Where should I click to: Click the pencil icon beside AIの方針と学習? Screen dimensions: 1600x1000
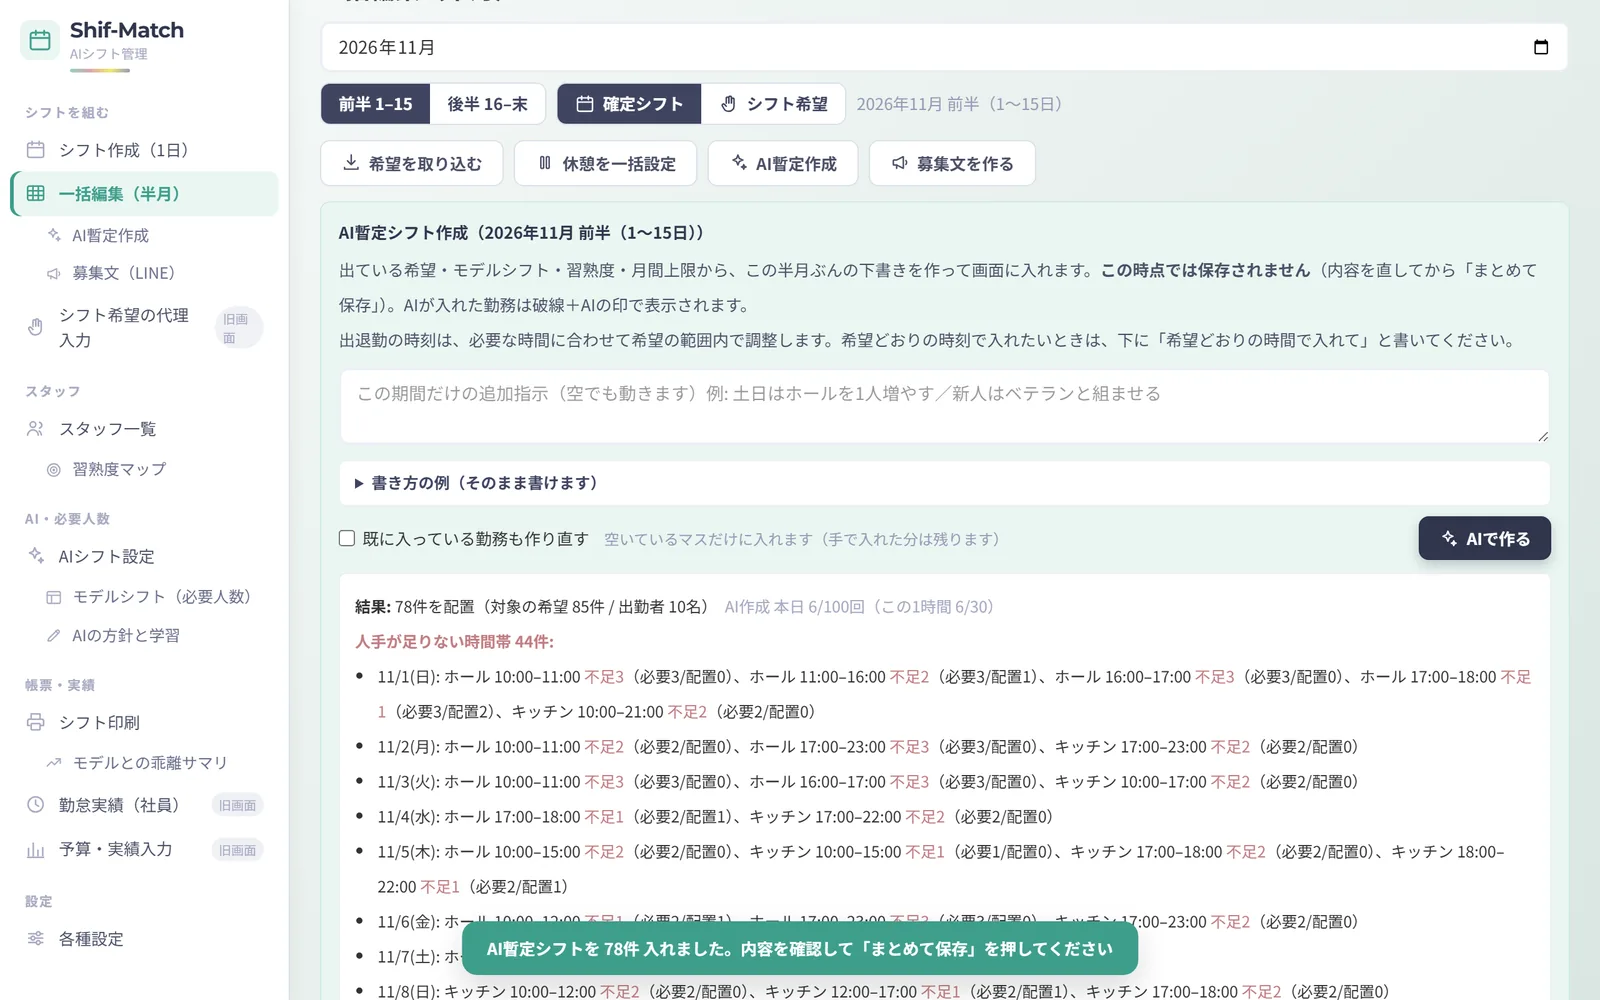tap(54, 636)
